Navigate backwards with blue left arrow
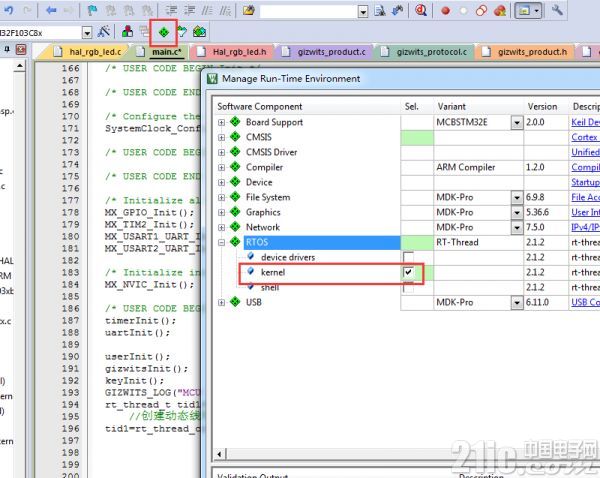The image size is (600, 478). [51, 10]
